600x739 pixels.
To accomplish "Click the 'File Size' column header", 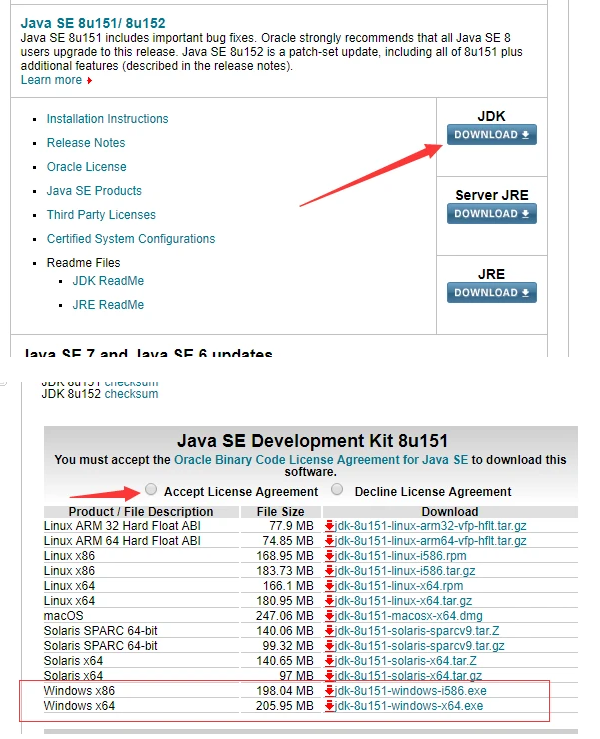I will (280, 512).
